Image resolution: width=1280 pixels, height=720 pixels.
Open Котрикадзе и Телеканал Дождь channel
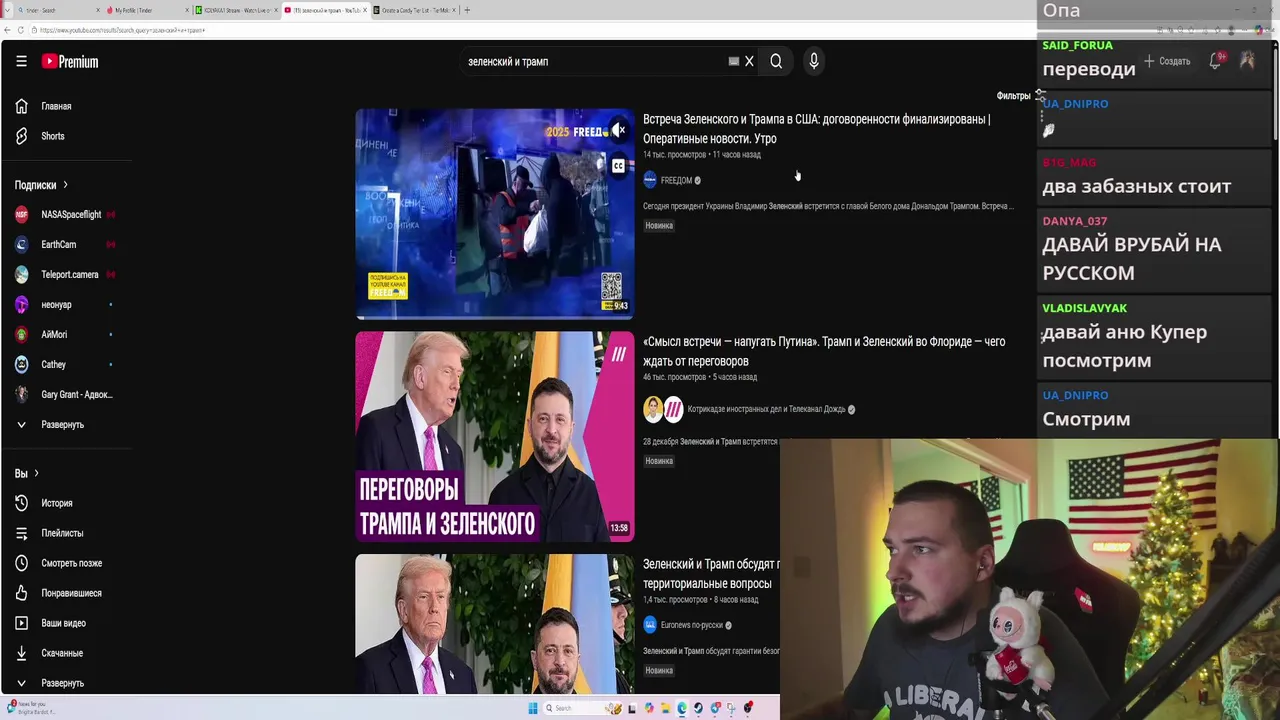pos(766,409)
